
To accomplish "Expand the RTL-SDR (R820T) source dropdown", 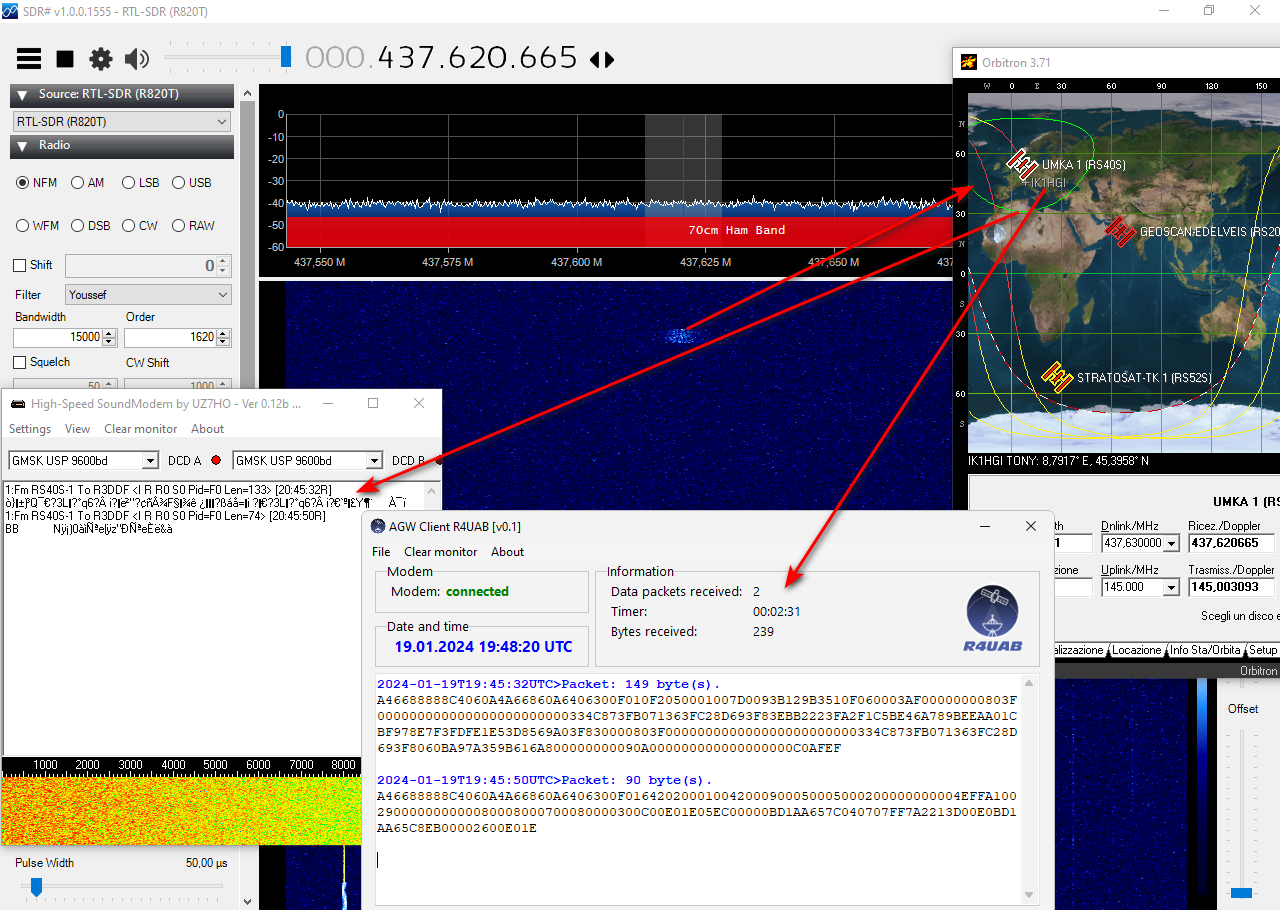I will point(122,122).
